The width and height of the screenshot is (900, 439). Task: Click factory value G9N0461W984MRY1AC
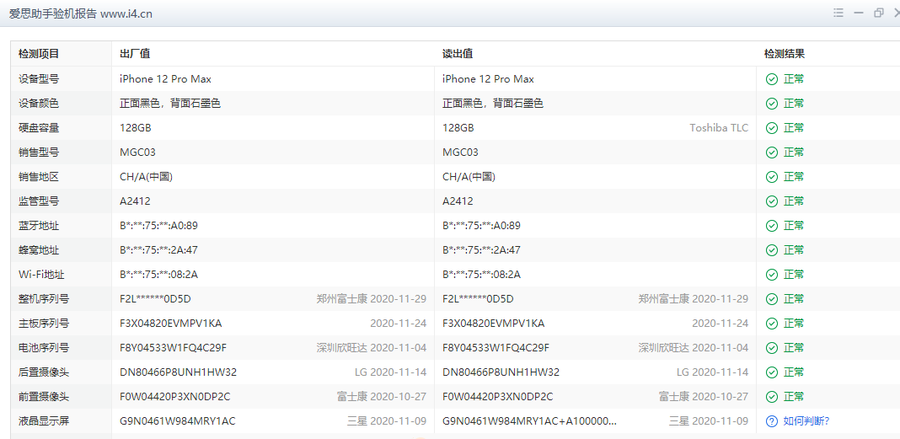pos(177,421)
